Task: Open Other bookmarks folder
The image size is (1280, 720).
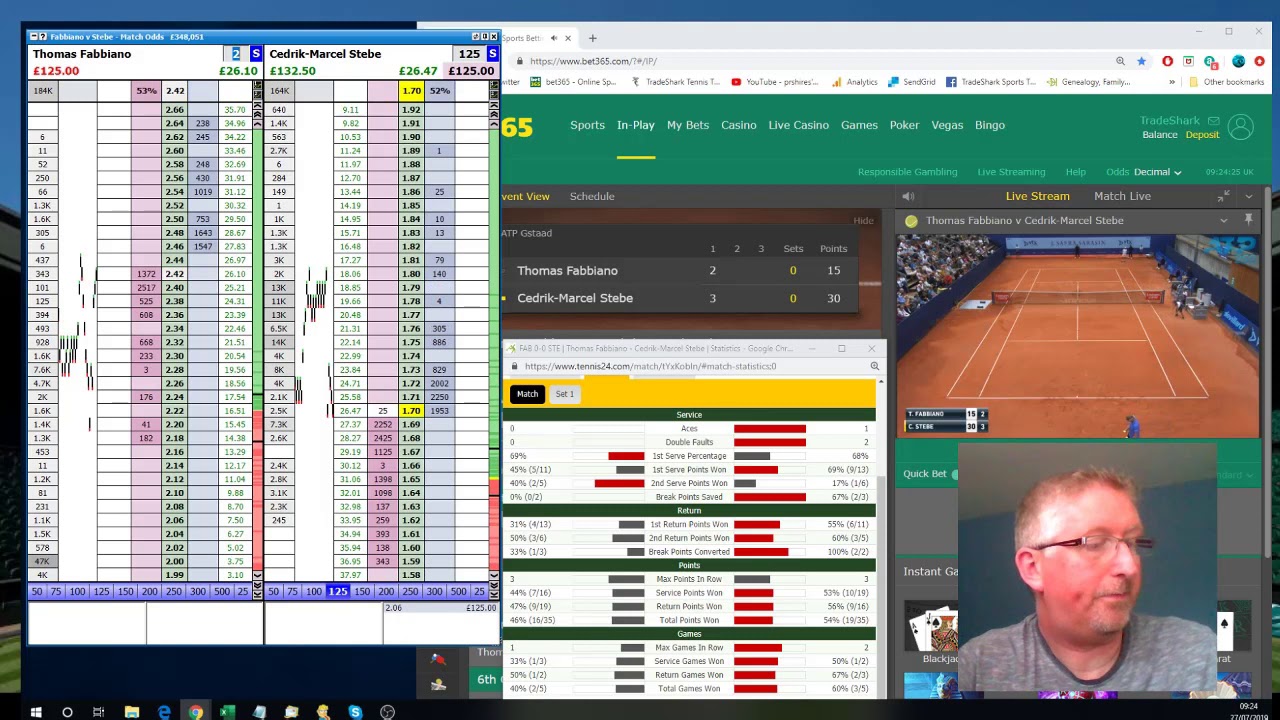Action: (1226, 82)
